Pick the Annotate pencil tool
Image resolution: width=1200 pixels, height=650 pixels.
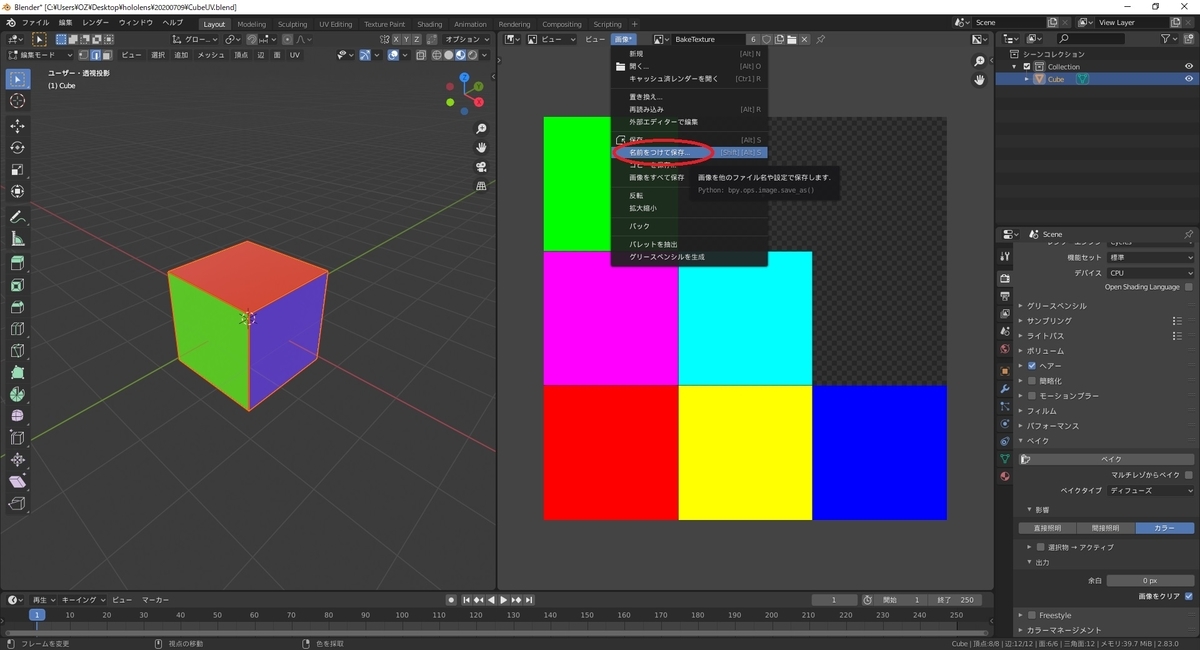pos(17,217)
